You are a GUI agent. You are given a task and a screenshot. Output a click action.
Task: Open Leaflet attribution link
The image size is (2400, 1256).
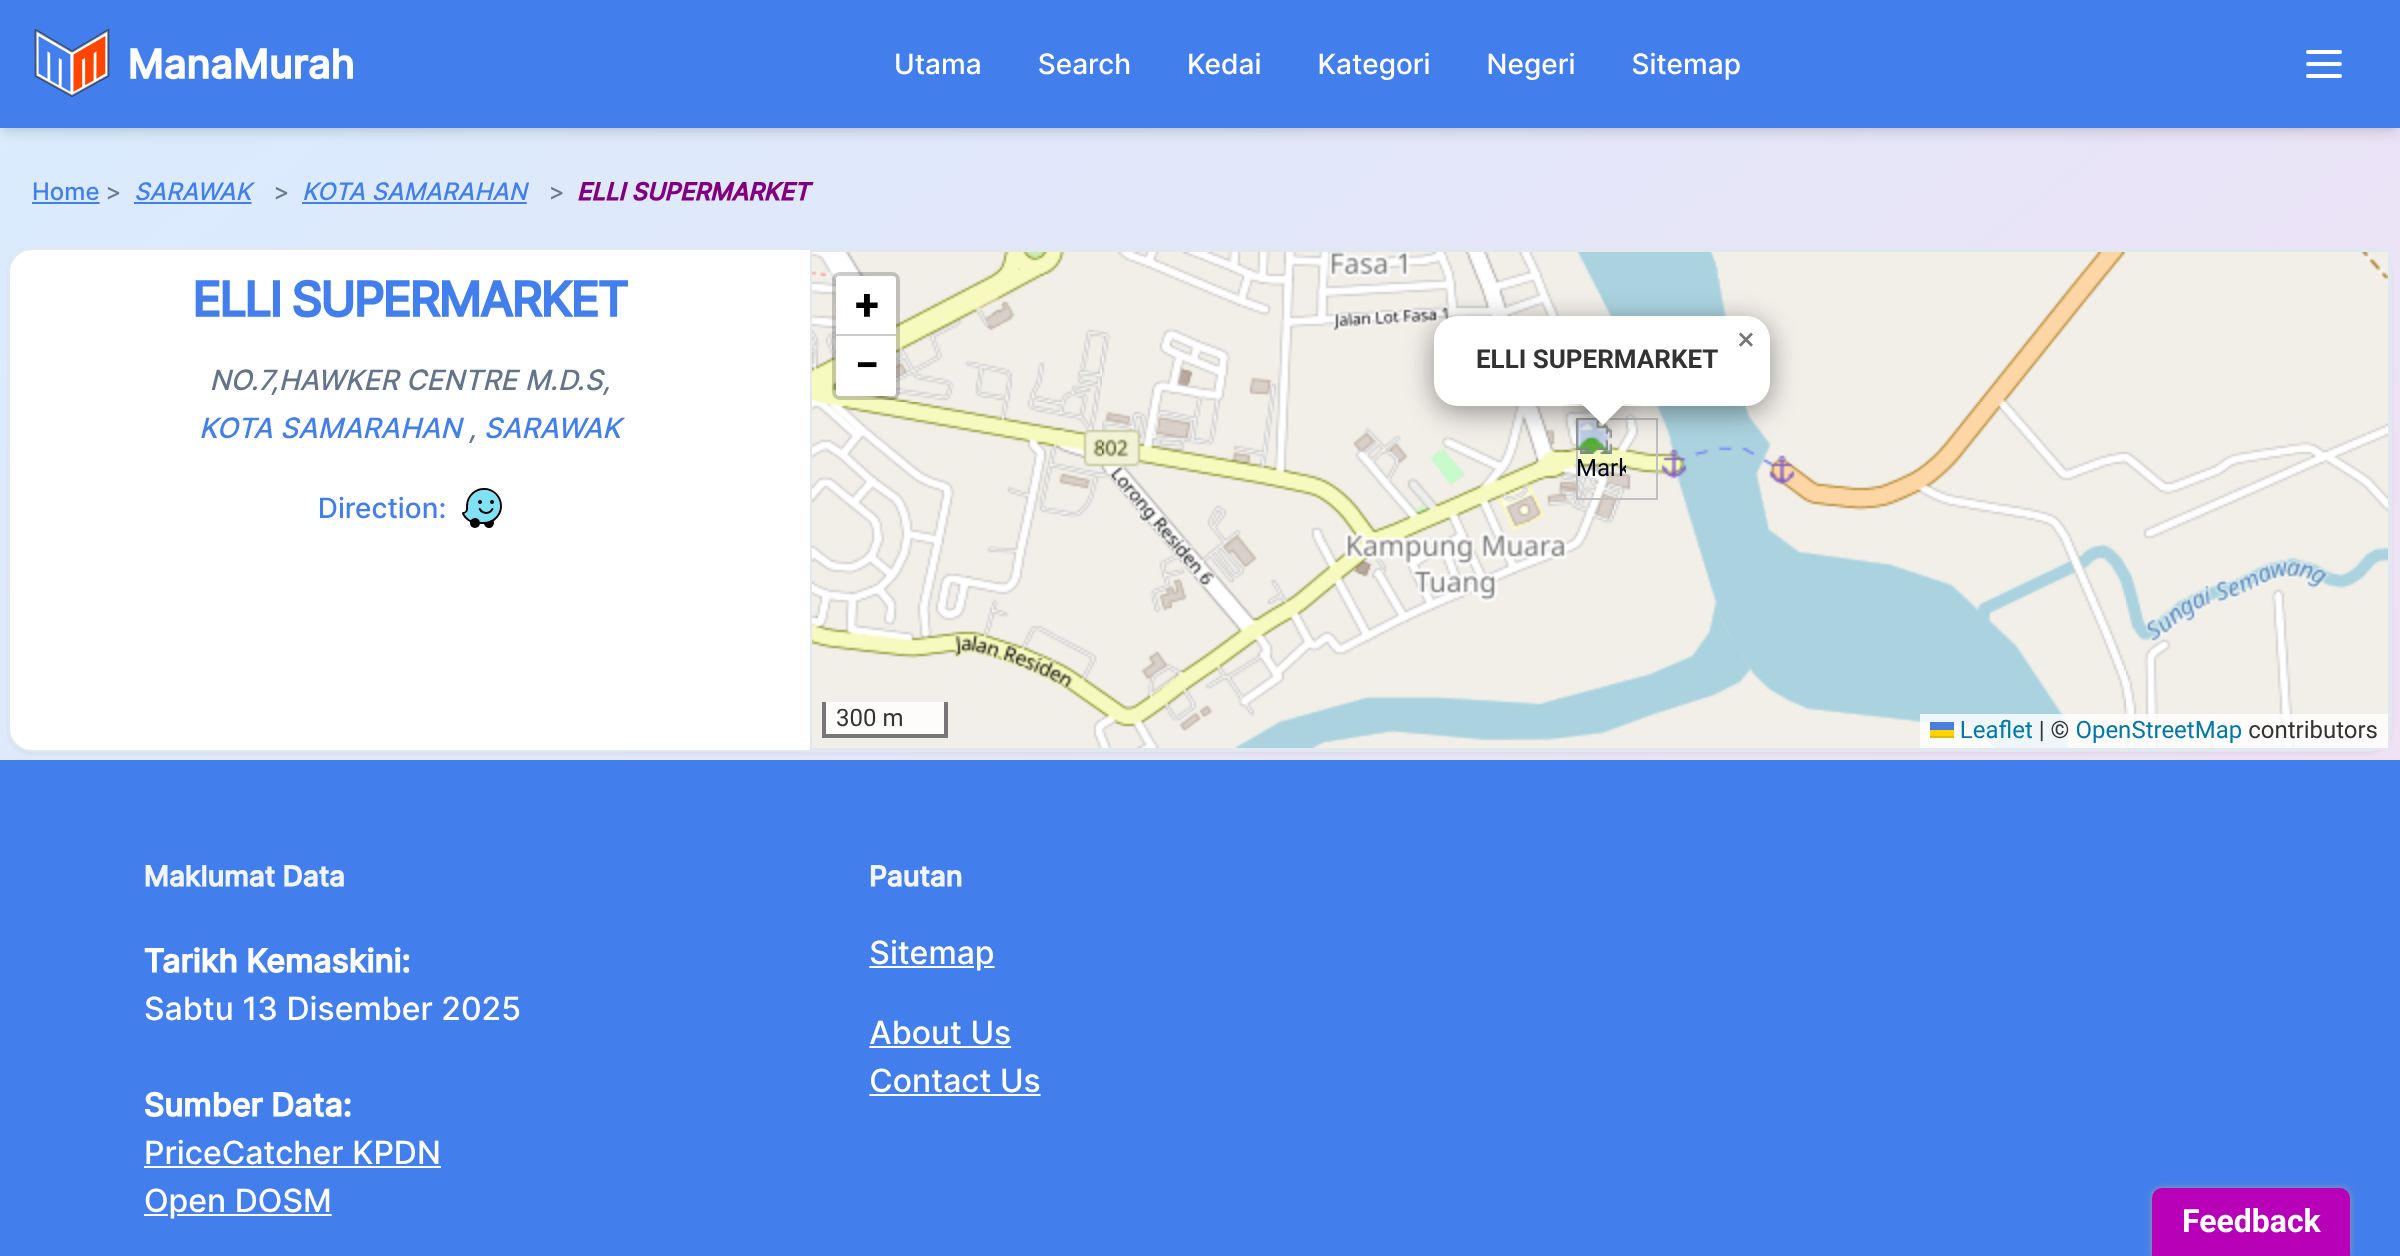pyautogui.click(x=1995, y=730)
